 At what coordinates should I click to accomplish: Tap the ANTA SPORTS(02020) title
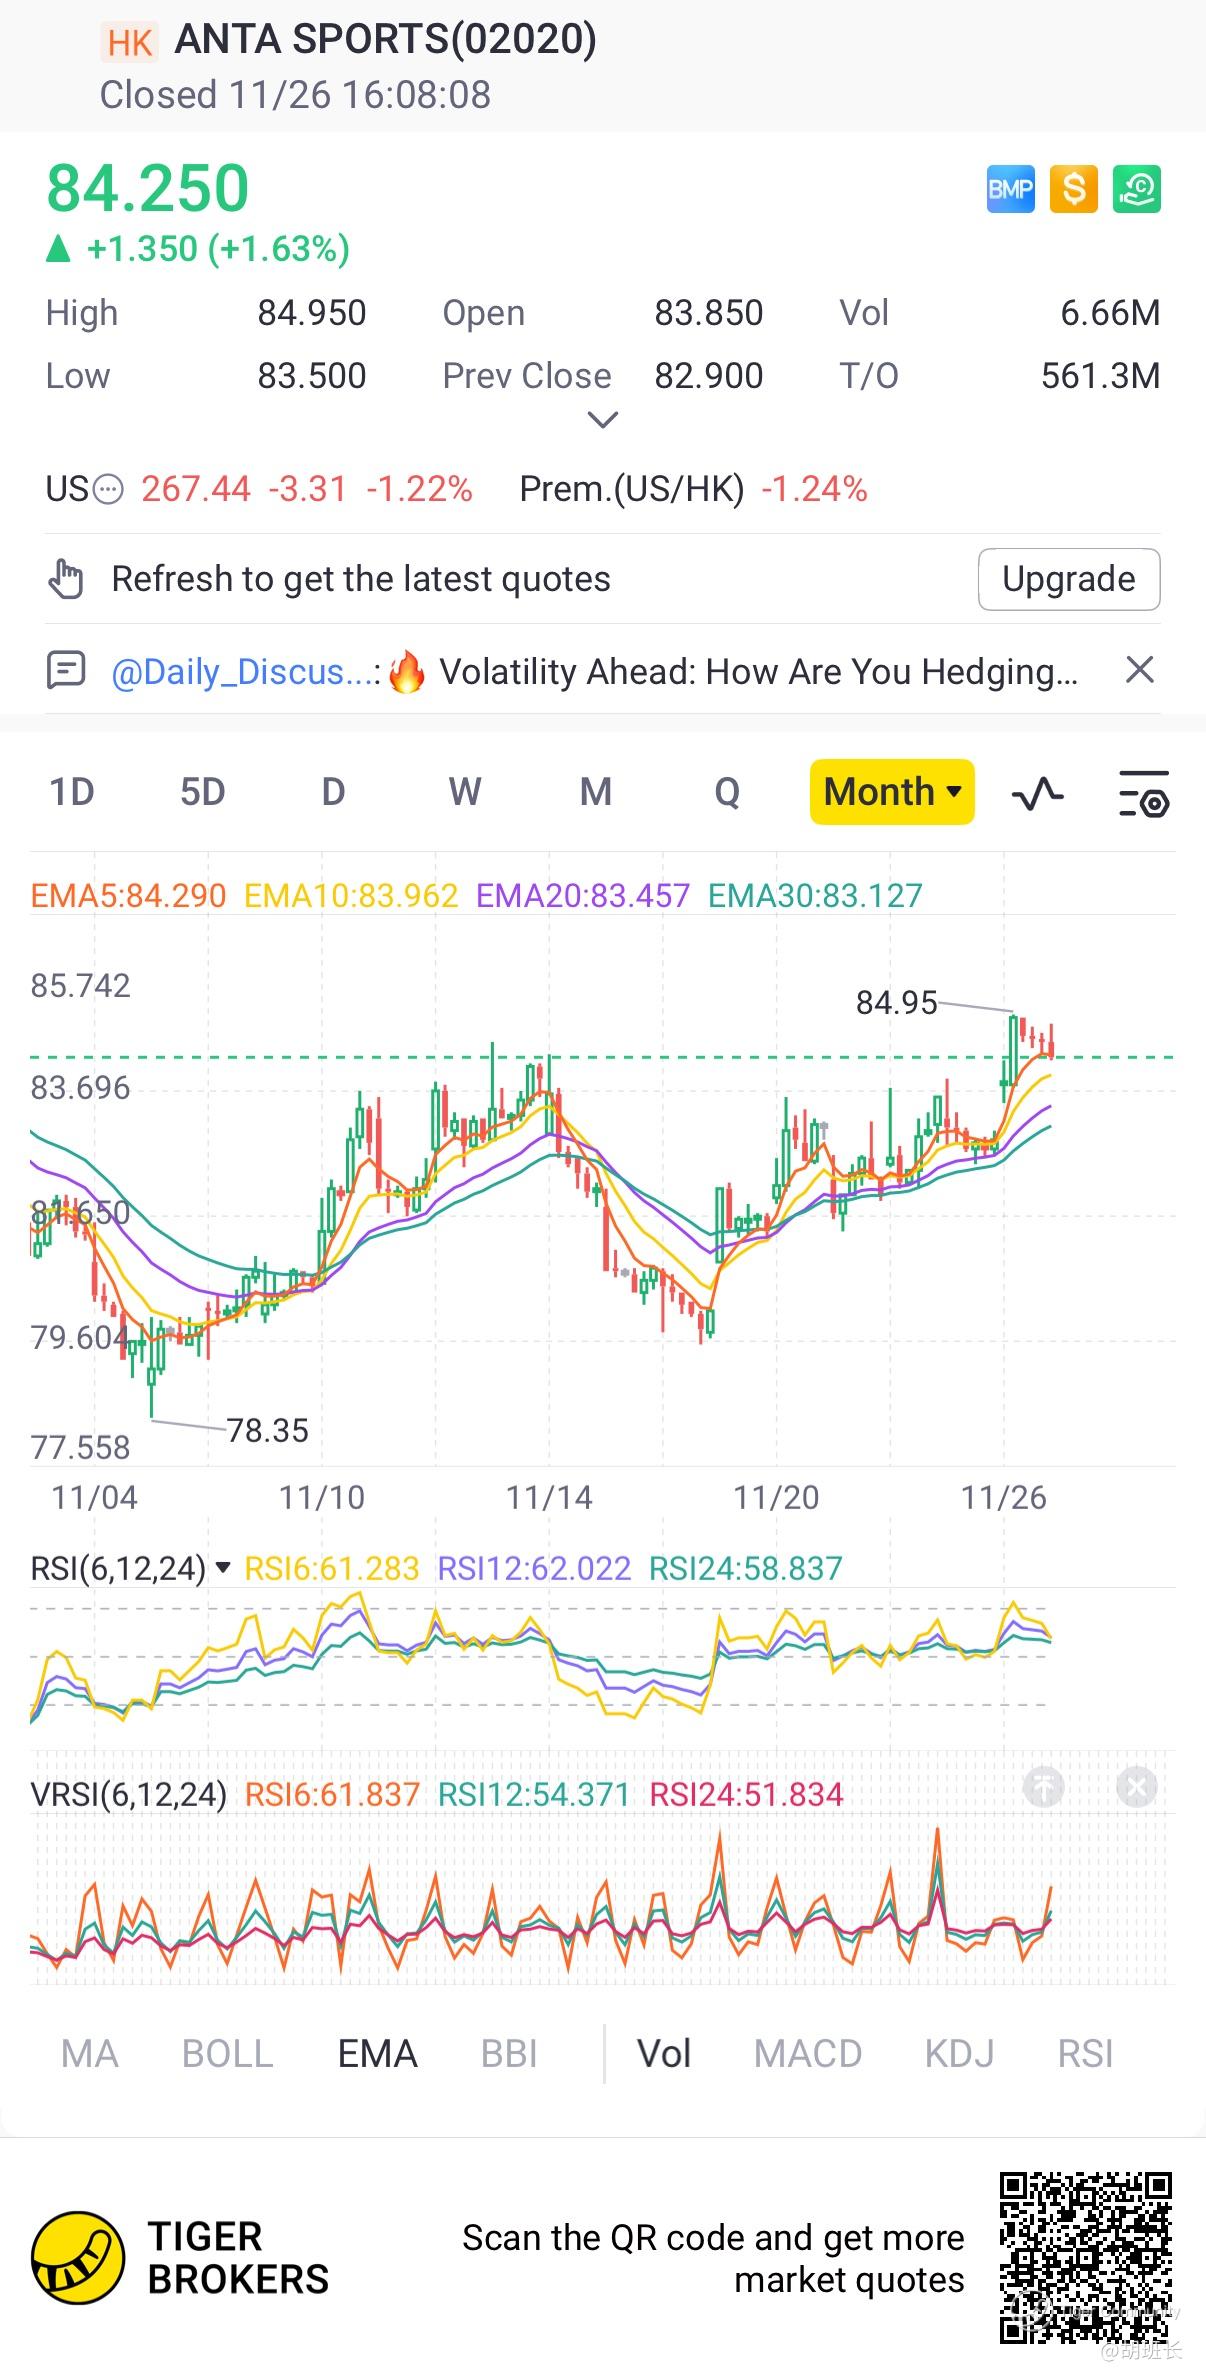[x=385, y=40]
